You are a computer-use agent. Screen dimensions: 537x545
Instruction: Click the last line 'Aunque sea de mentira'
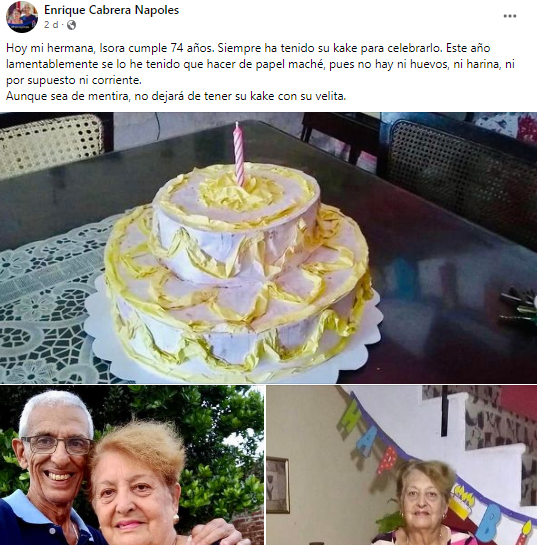coord(176,96)
